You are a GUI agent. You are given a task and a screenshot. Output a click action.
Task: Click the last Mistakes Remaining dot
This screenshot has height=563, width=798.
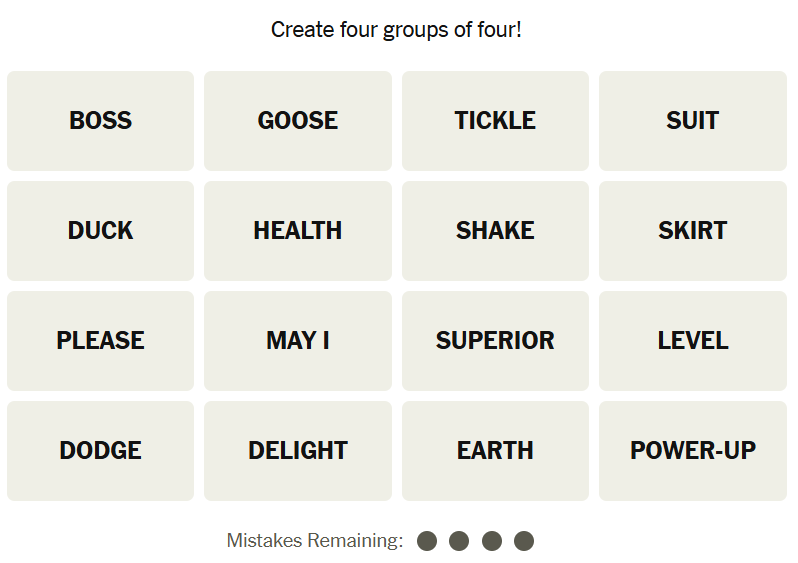pyautogui.click(x=524, y=541)
